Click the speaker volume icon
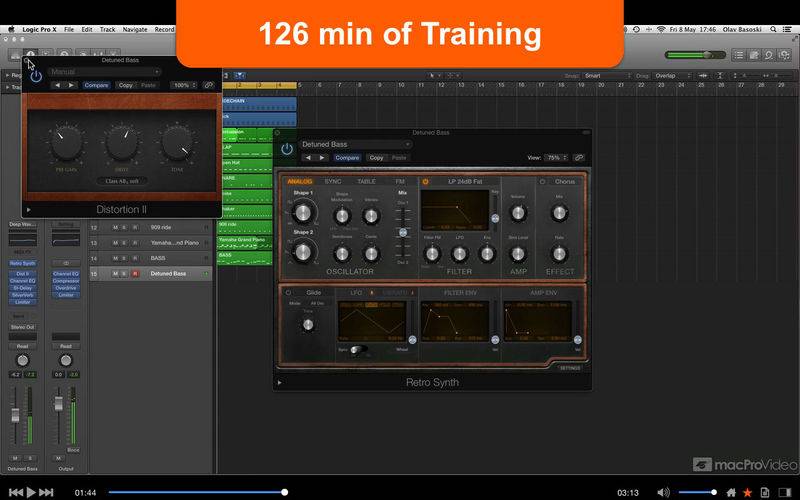This screenshot has height=500, width=800. pyautogui.click(x=663, y=492)
